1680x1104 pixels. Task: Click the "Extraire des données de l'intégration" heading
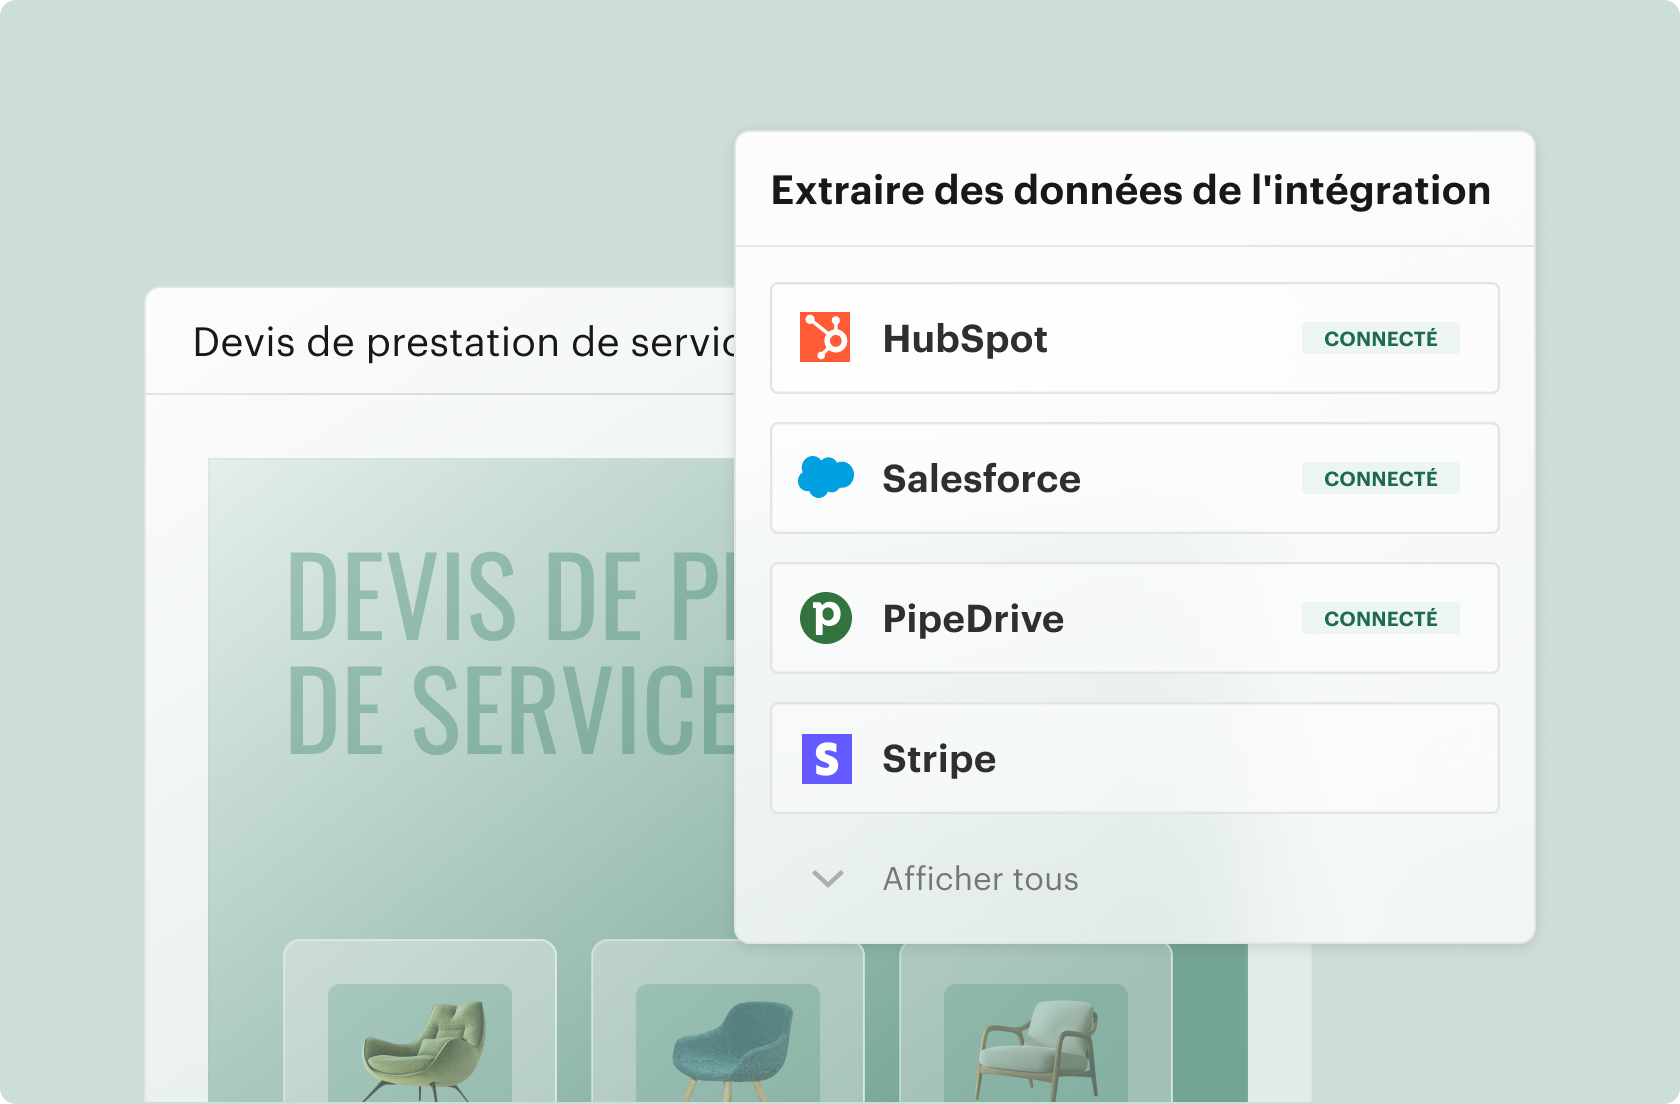[x=1131, y=190]
